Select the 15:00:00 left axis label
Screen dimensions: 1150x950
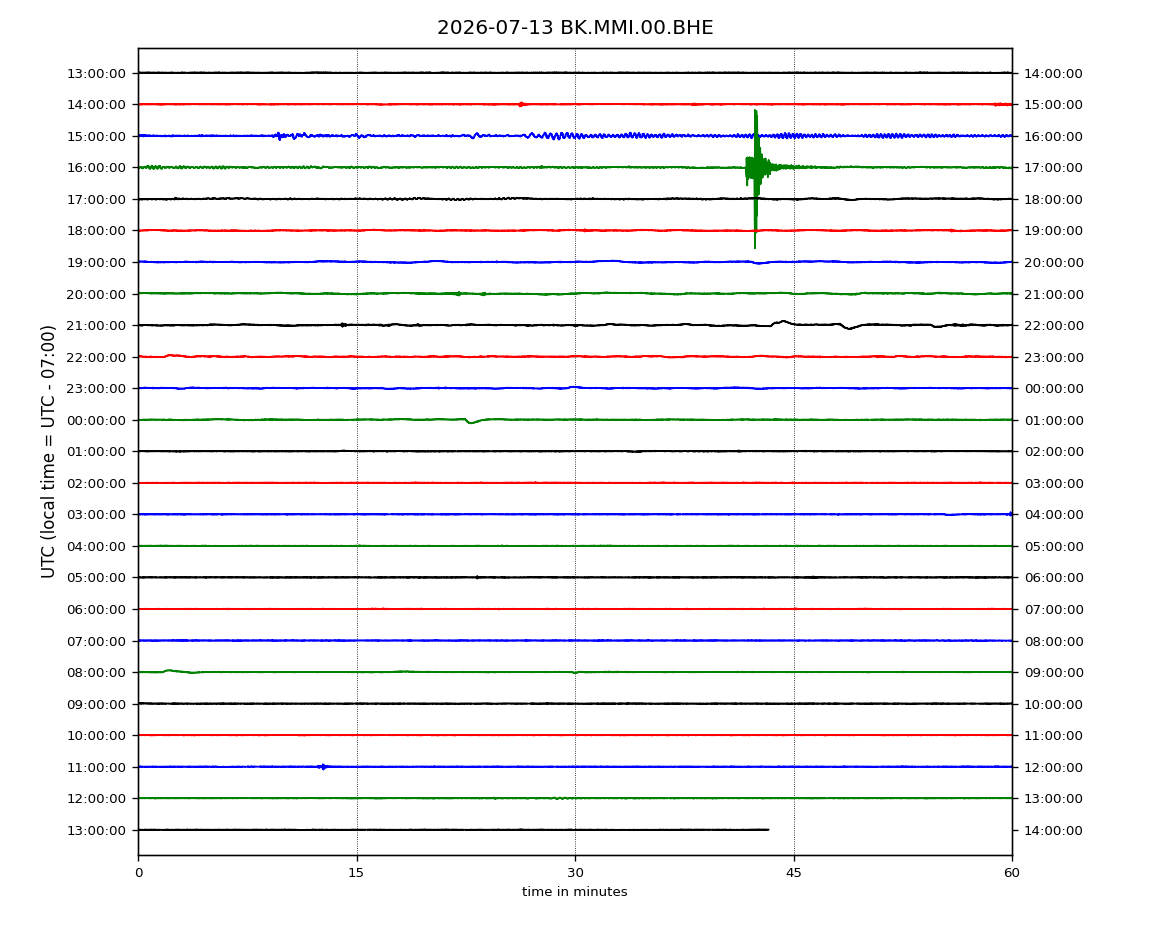tap(96, 136)
